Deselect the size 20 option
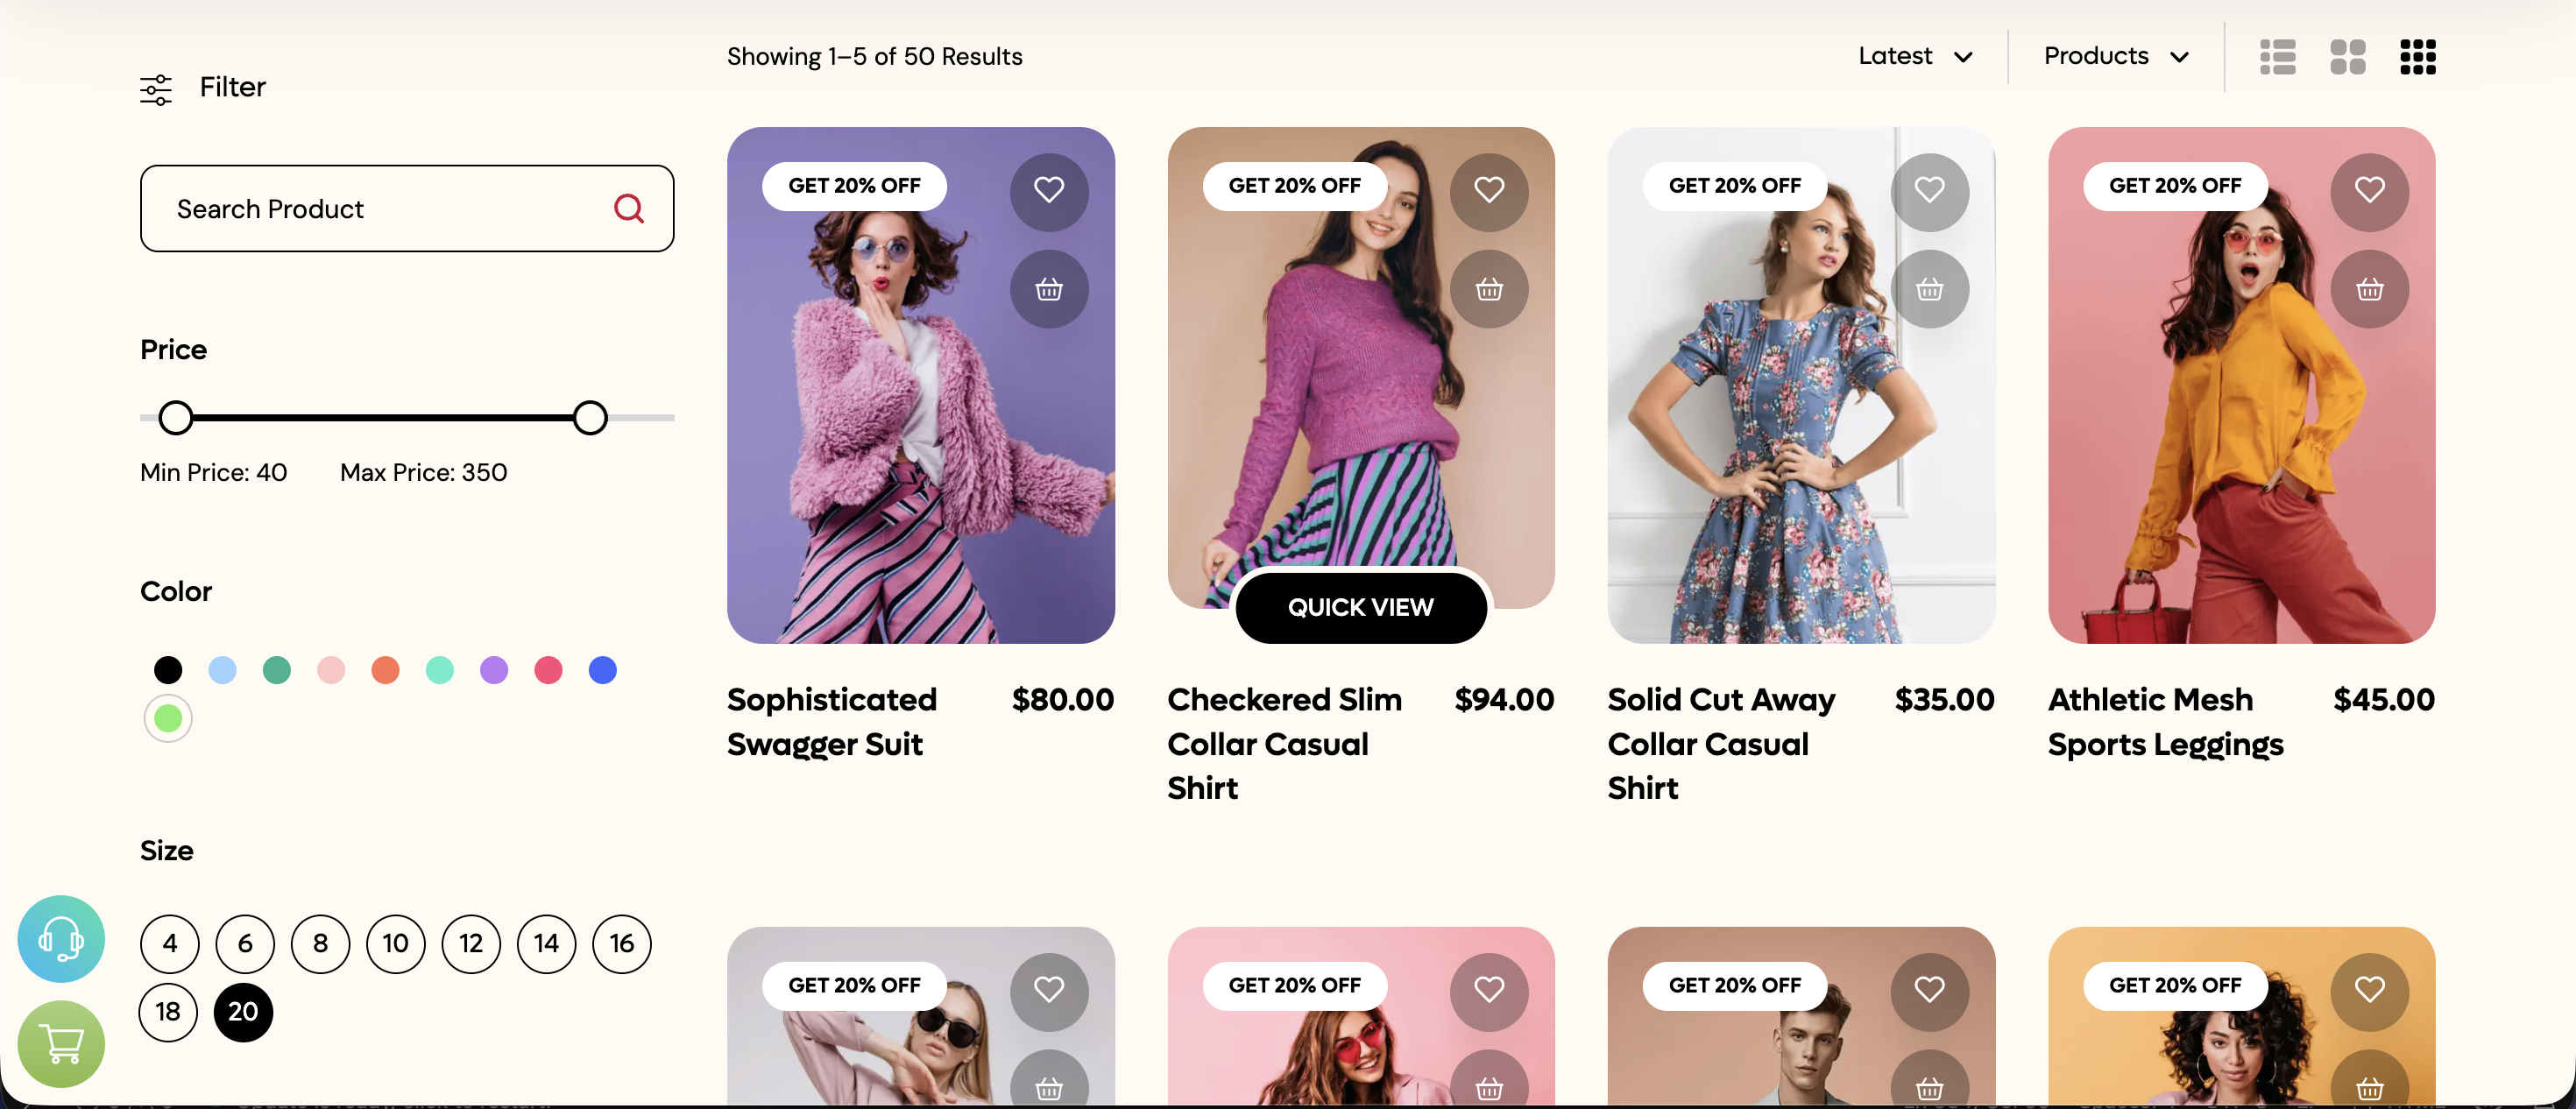This screenshot has height=1109, width=2576. 243,1011
